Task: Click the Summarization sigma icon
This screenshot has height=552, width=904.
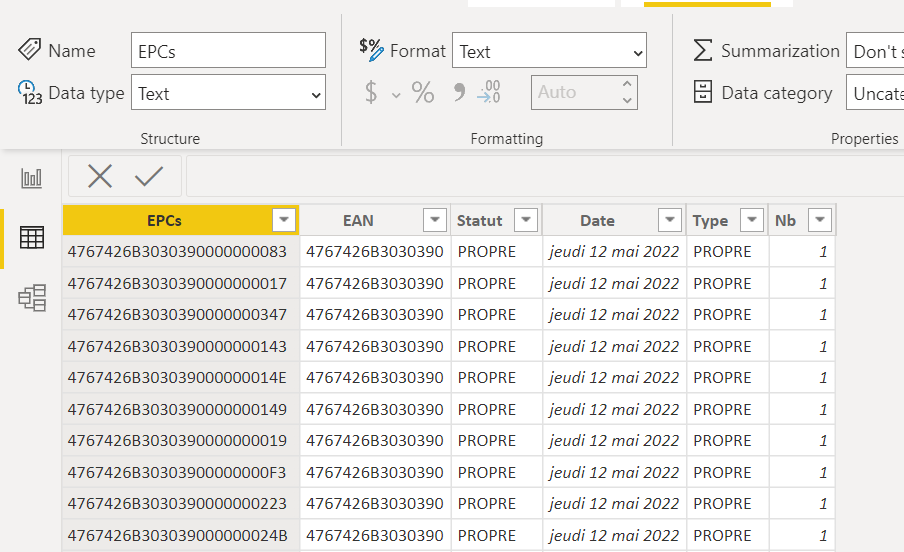Action: [x=702, y=50]
